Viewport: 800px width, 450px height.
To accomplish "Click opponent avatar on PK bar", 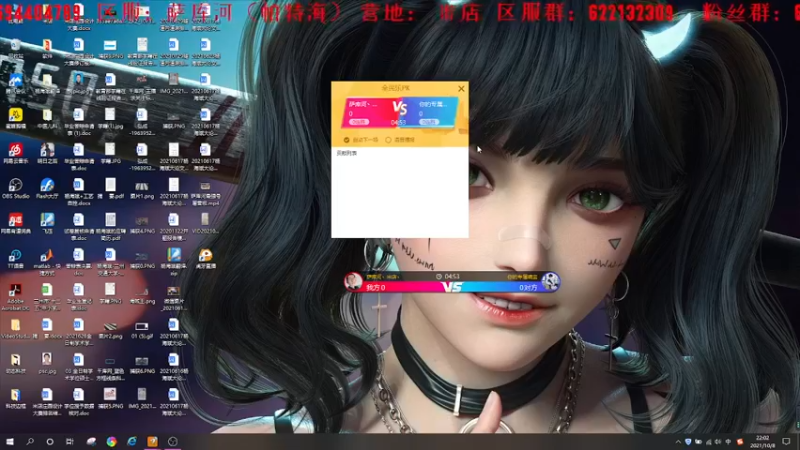I will pyautogui.click(x=551, y=281).
